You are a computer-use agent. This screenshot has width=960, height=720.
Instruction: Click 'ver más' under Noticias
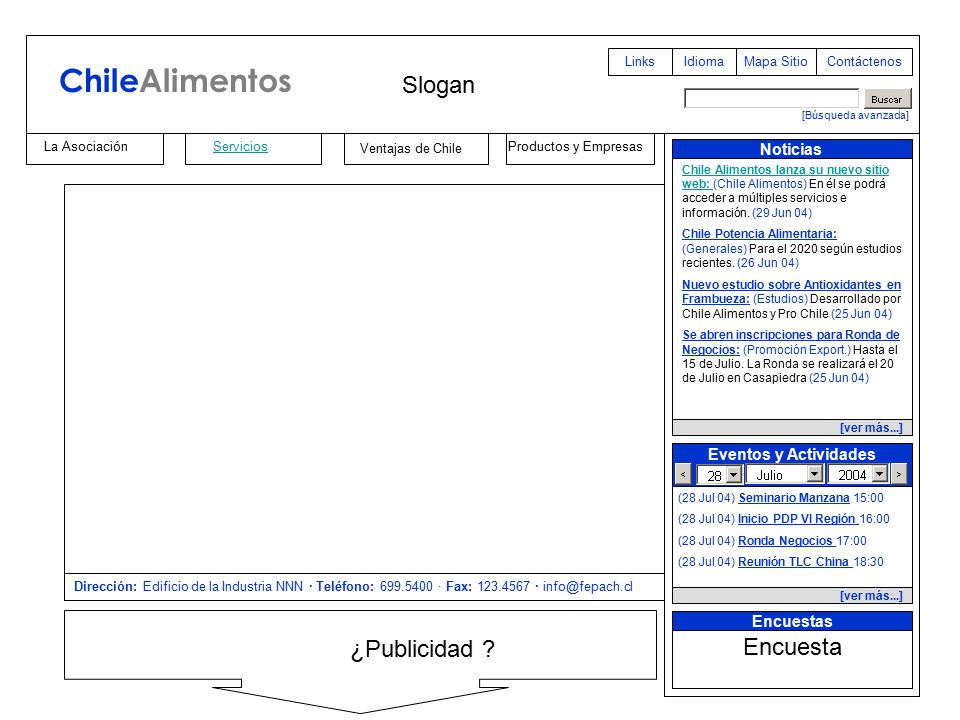pyautogui.click(x=871, y=427)
